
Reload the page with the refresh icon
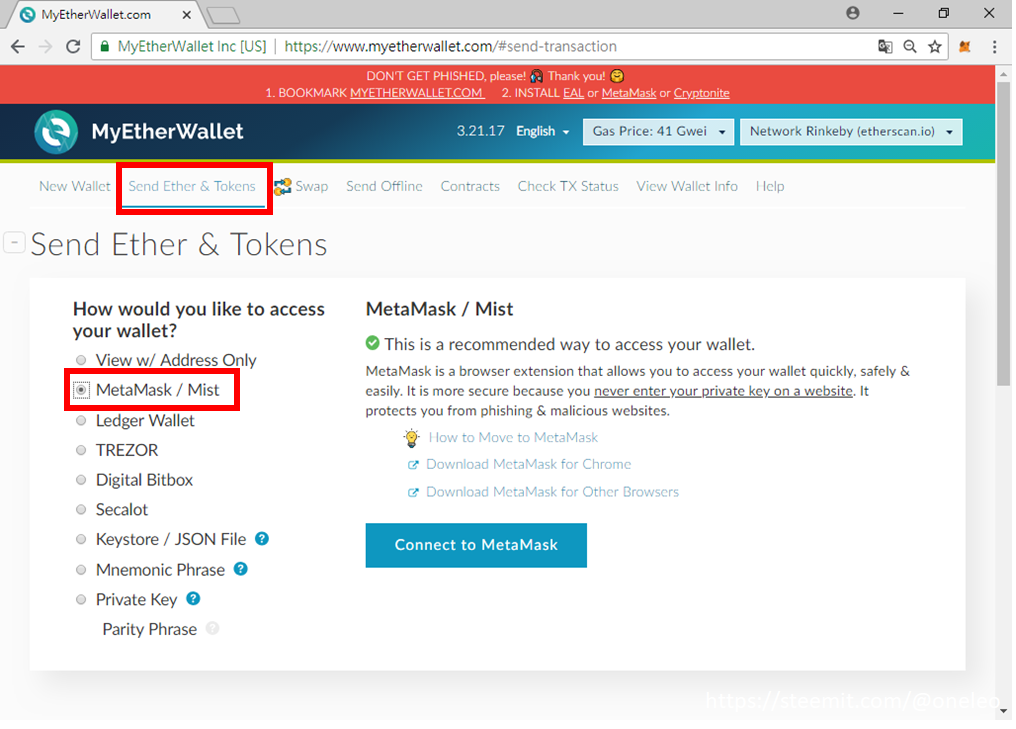(73, 47)
